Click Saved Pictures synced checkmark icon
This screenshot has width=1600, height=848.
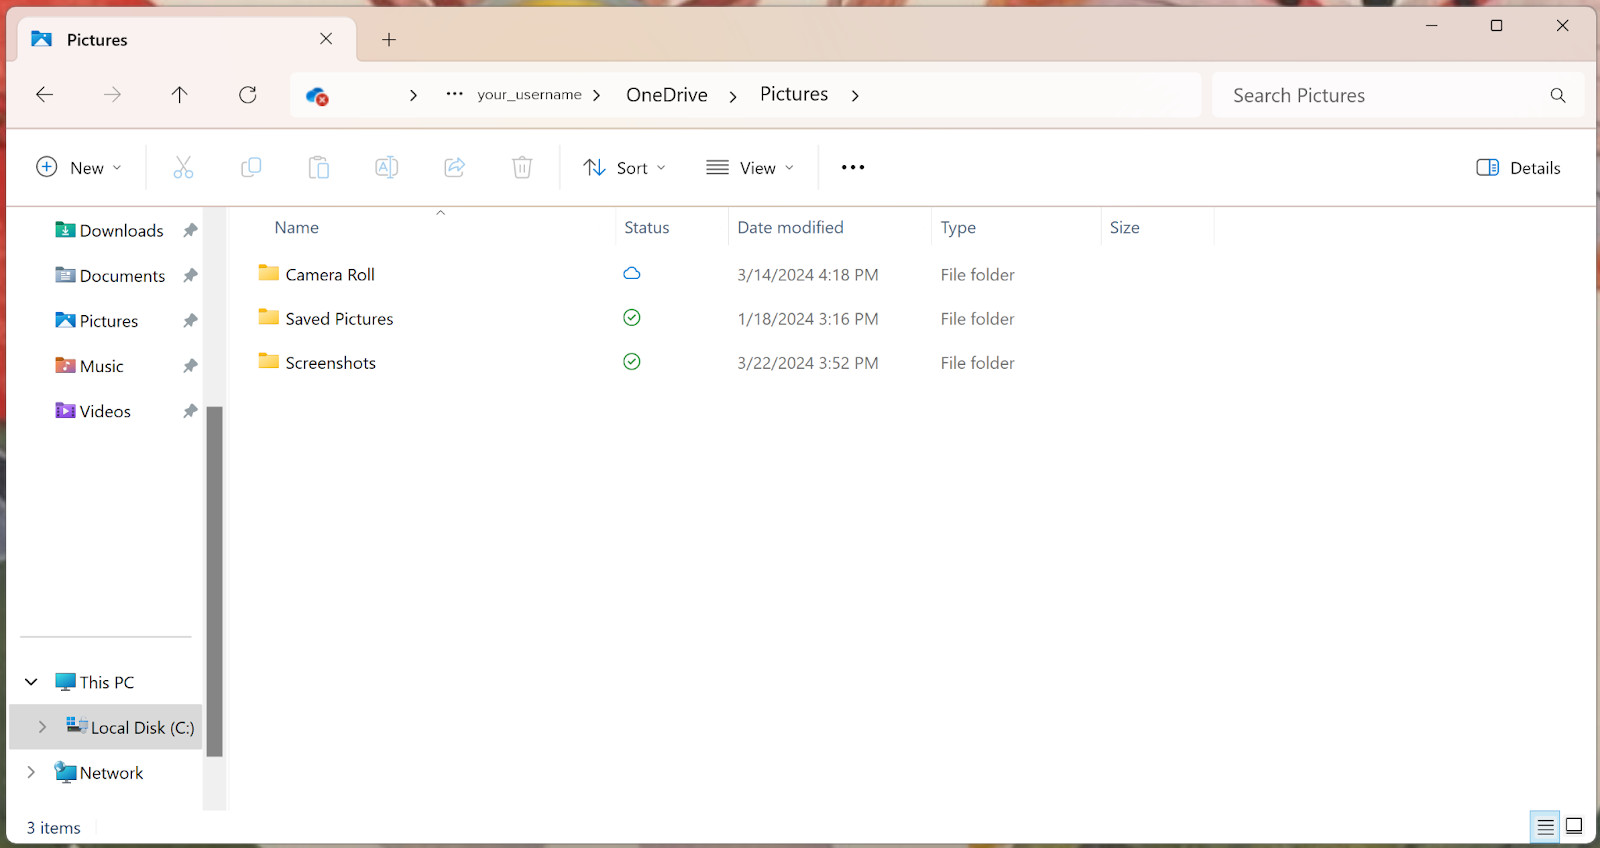point(632,317)
